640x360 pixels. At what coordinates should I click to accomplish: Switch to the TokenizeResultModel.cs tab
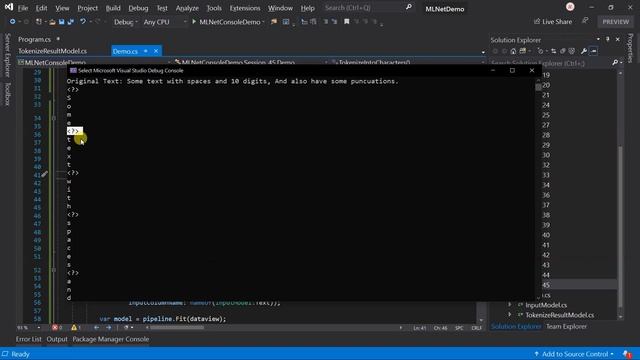[52, 51]
